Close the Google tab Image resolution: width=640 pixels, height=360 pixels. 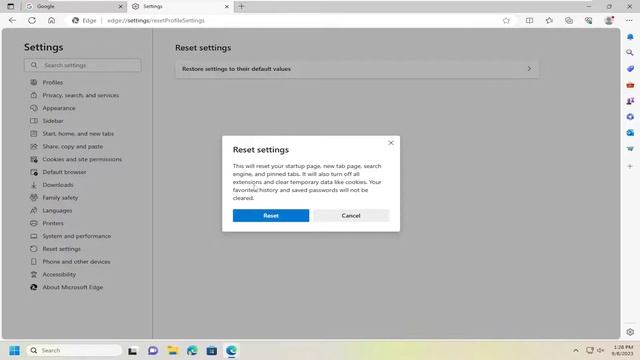coord(120,7)
